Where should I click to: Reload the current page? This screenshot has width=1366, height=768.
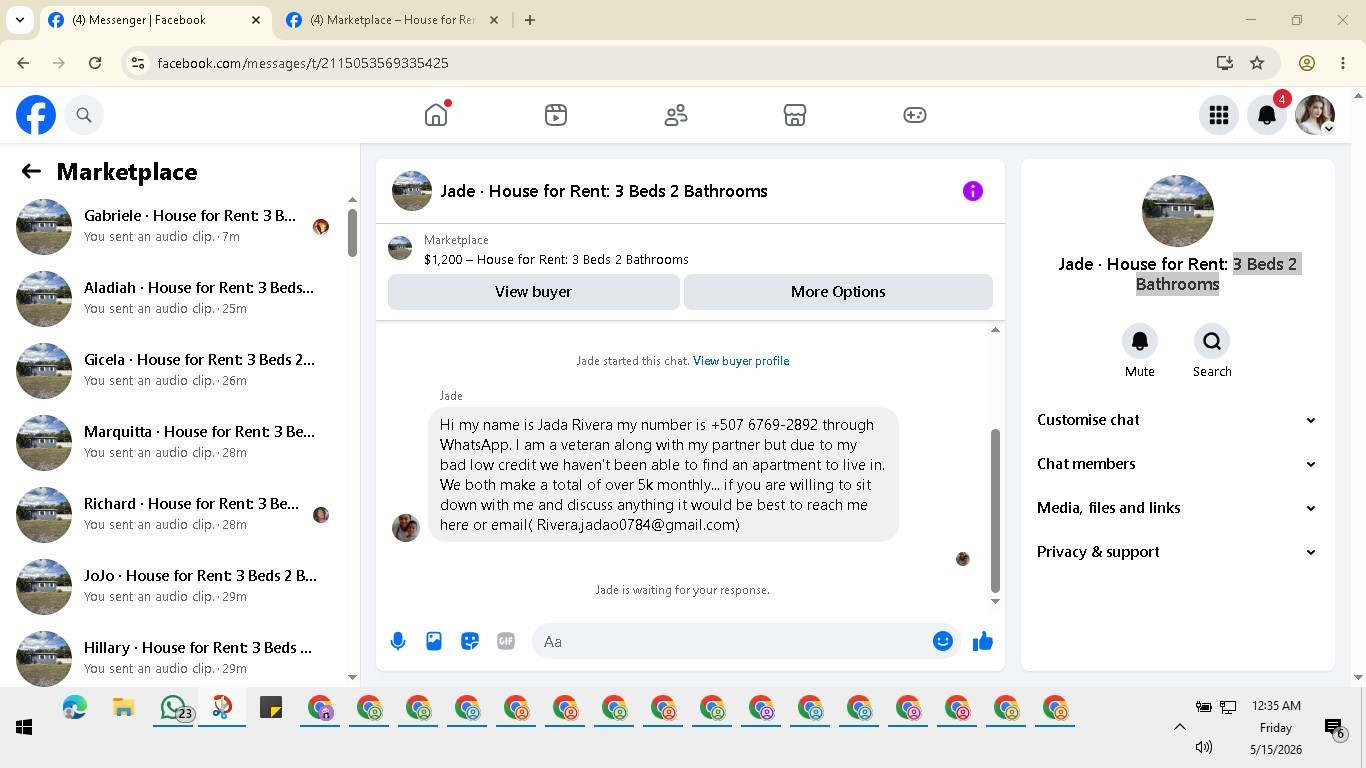tap(95, 63)
